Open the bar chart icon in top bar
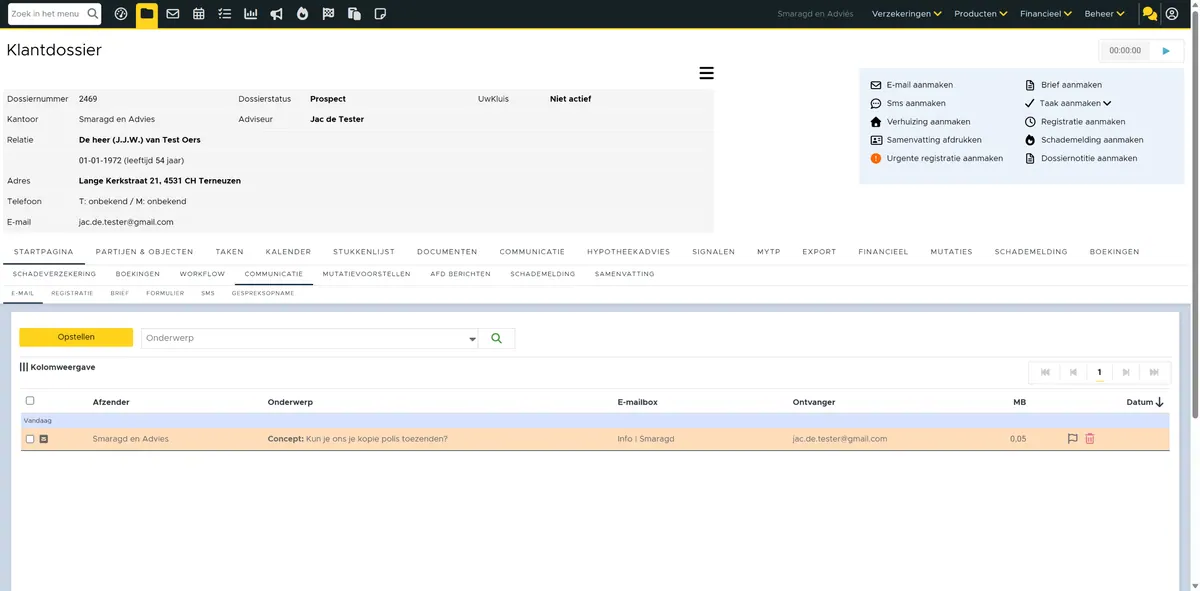The height and width of the screenshot is (591, 1200). tap(250, 14)
